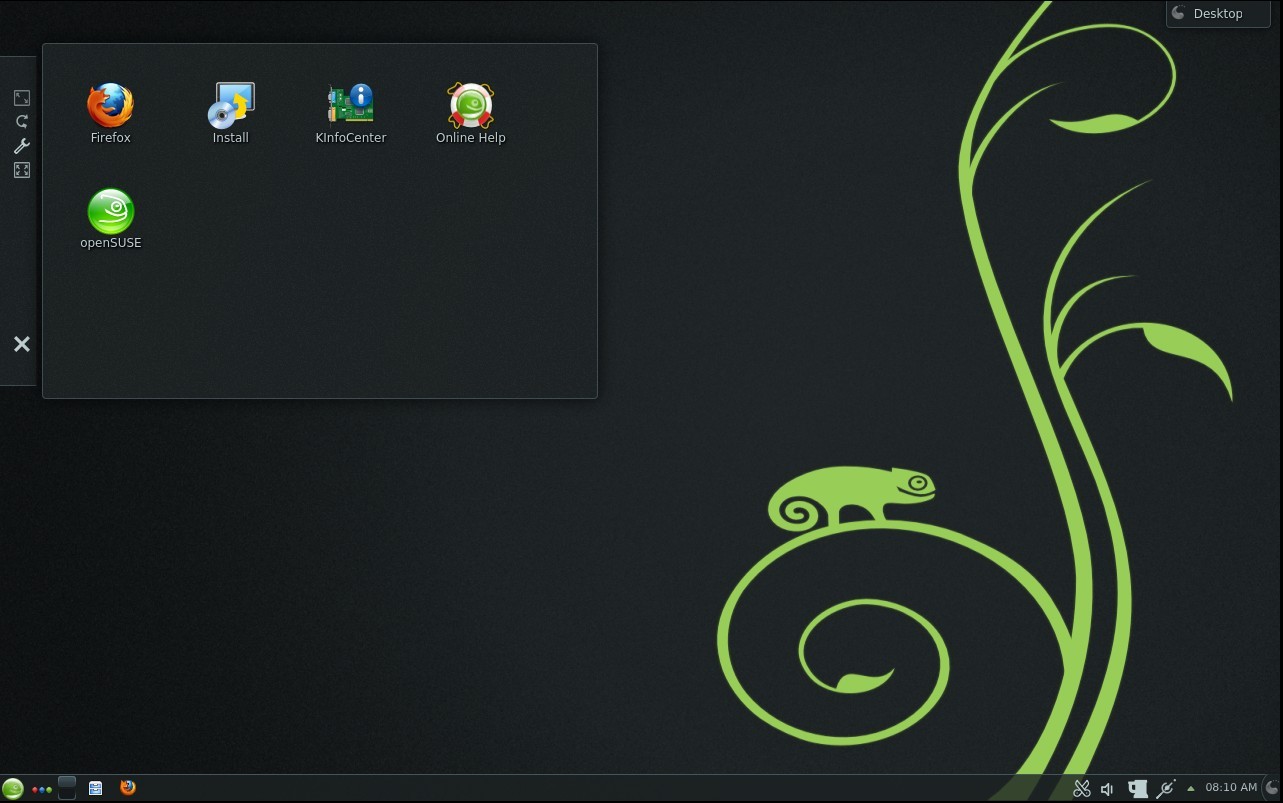Open the activities switcher with colored dots

tap(42, 789)
